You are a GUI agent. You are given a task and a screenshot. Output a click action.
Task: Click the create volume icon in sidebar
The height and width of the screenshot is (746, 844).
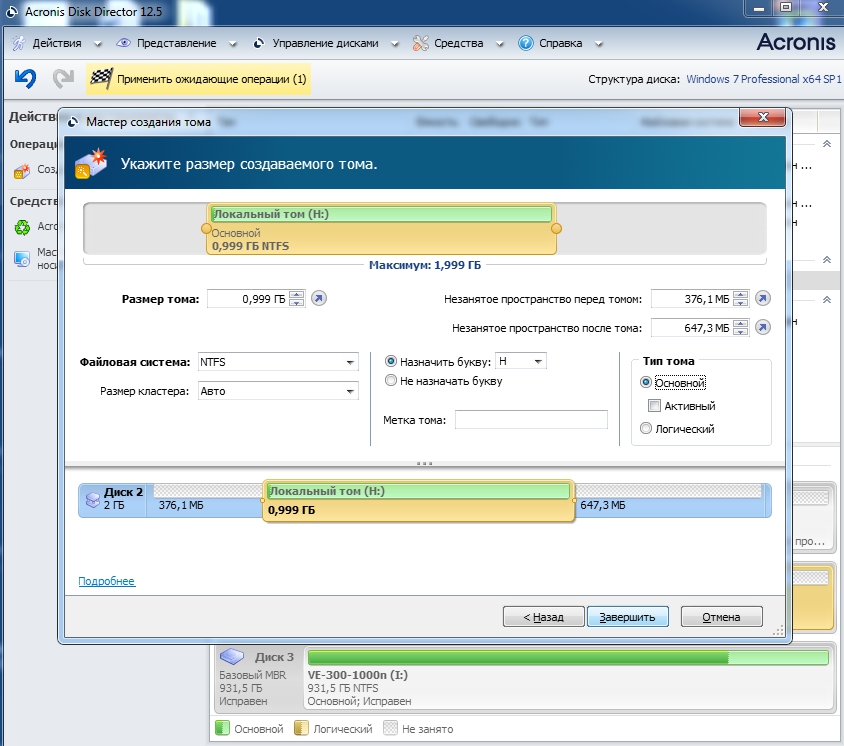tap(22, 171)
